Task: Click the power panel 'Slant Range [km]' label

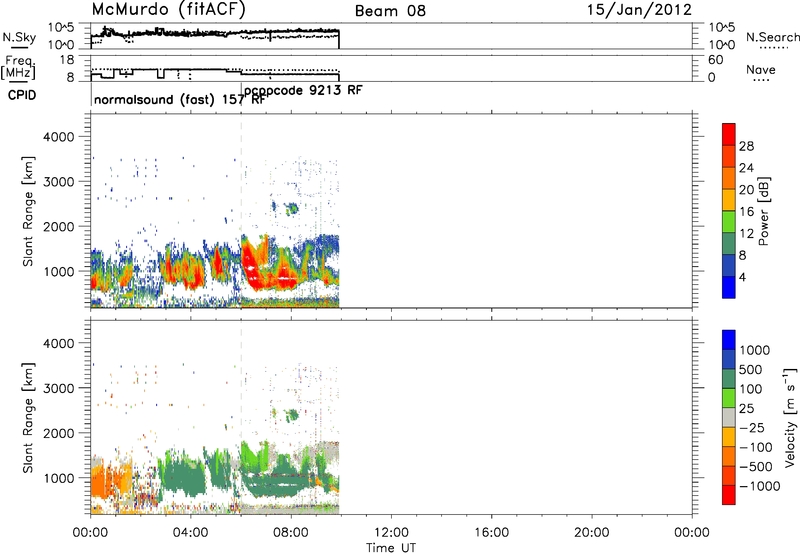Action: 28,211
